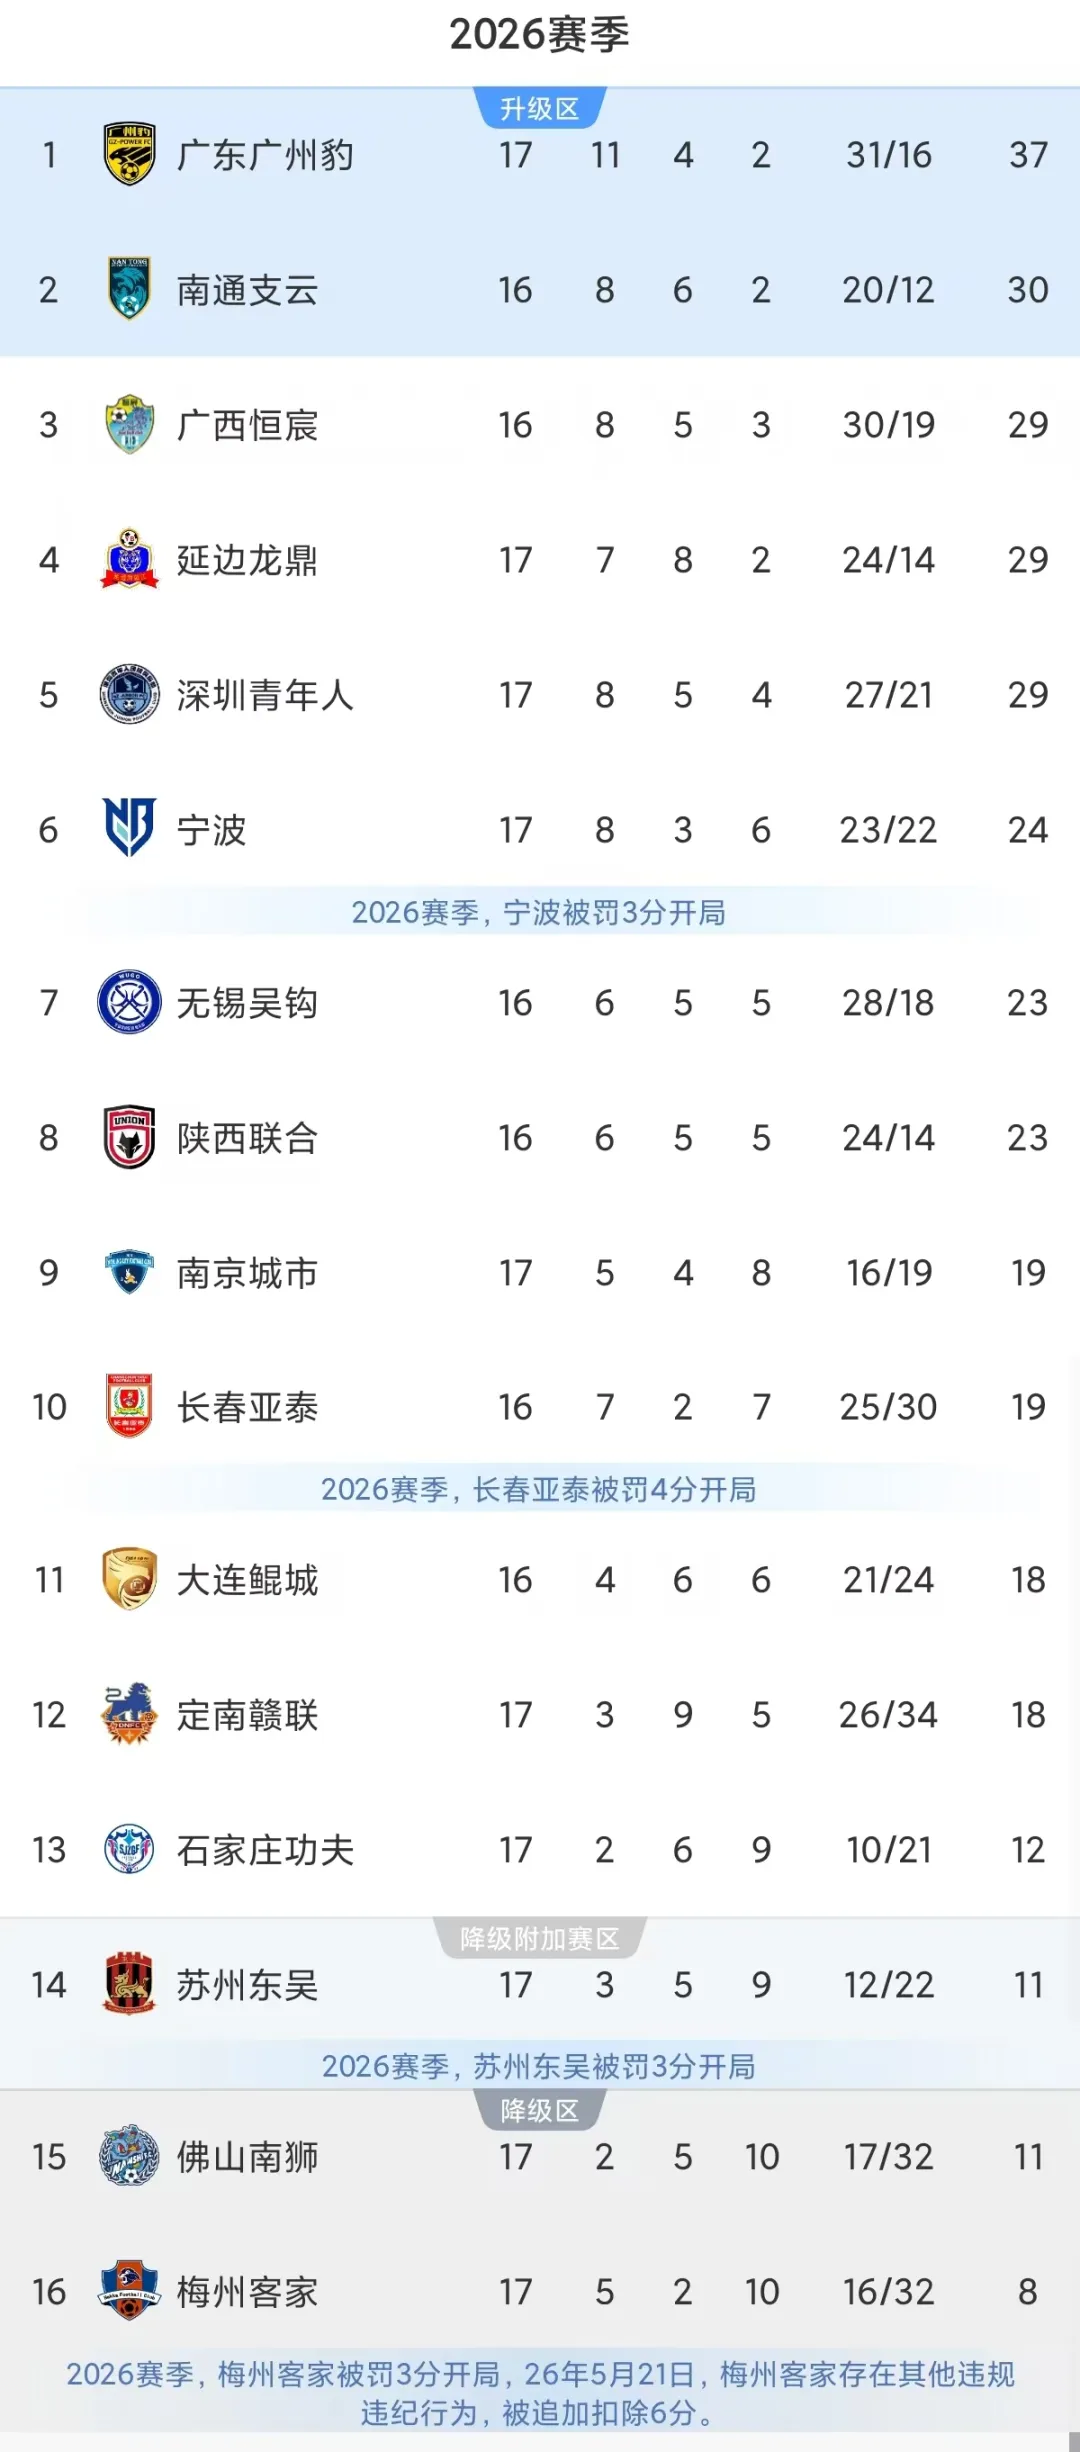
Task: Tap the 降级区 relegation zone label
Action: tap(540, 2110)
